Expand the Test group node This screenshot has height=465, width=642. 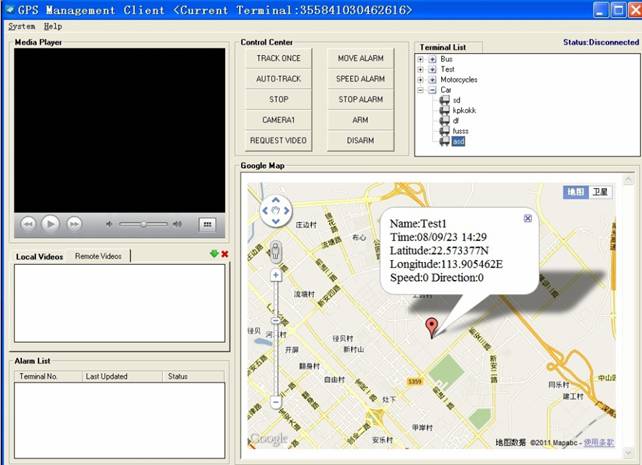pyautogui.click(x=420, y=69)
